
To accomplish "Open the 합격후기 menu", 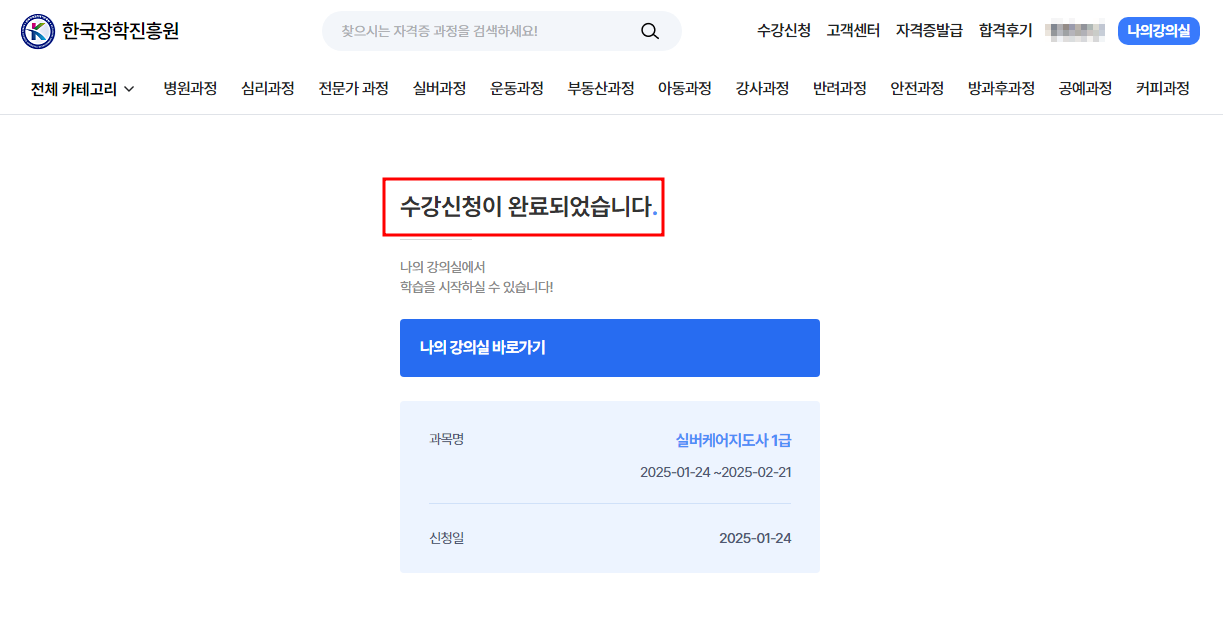I will [1005, 30].
